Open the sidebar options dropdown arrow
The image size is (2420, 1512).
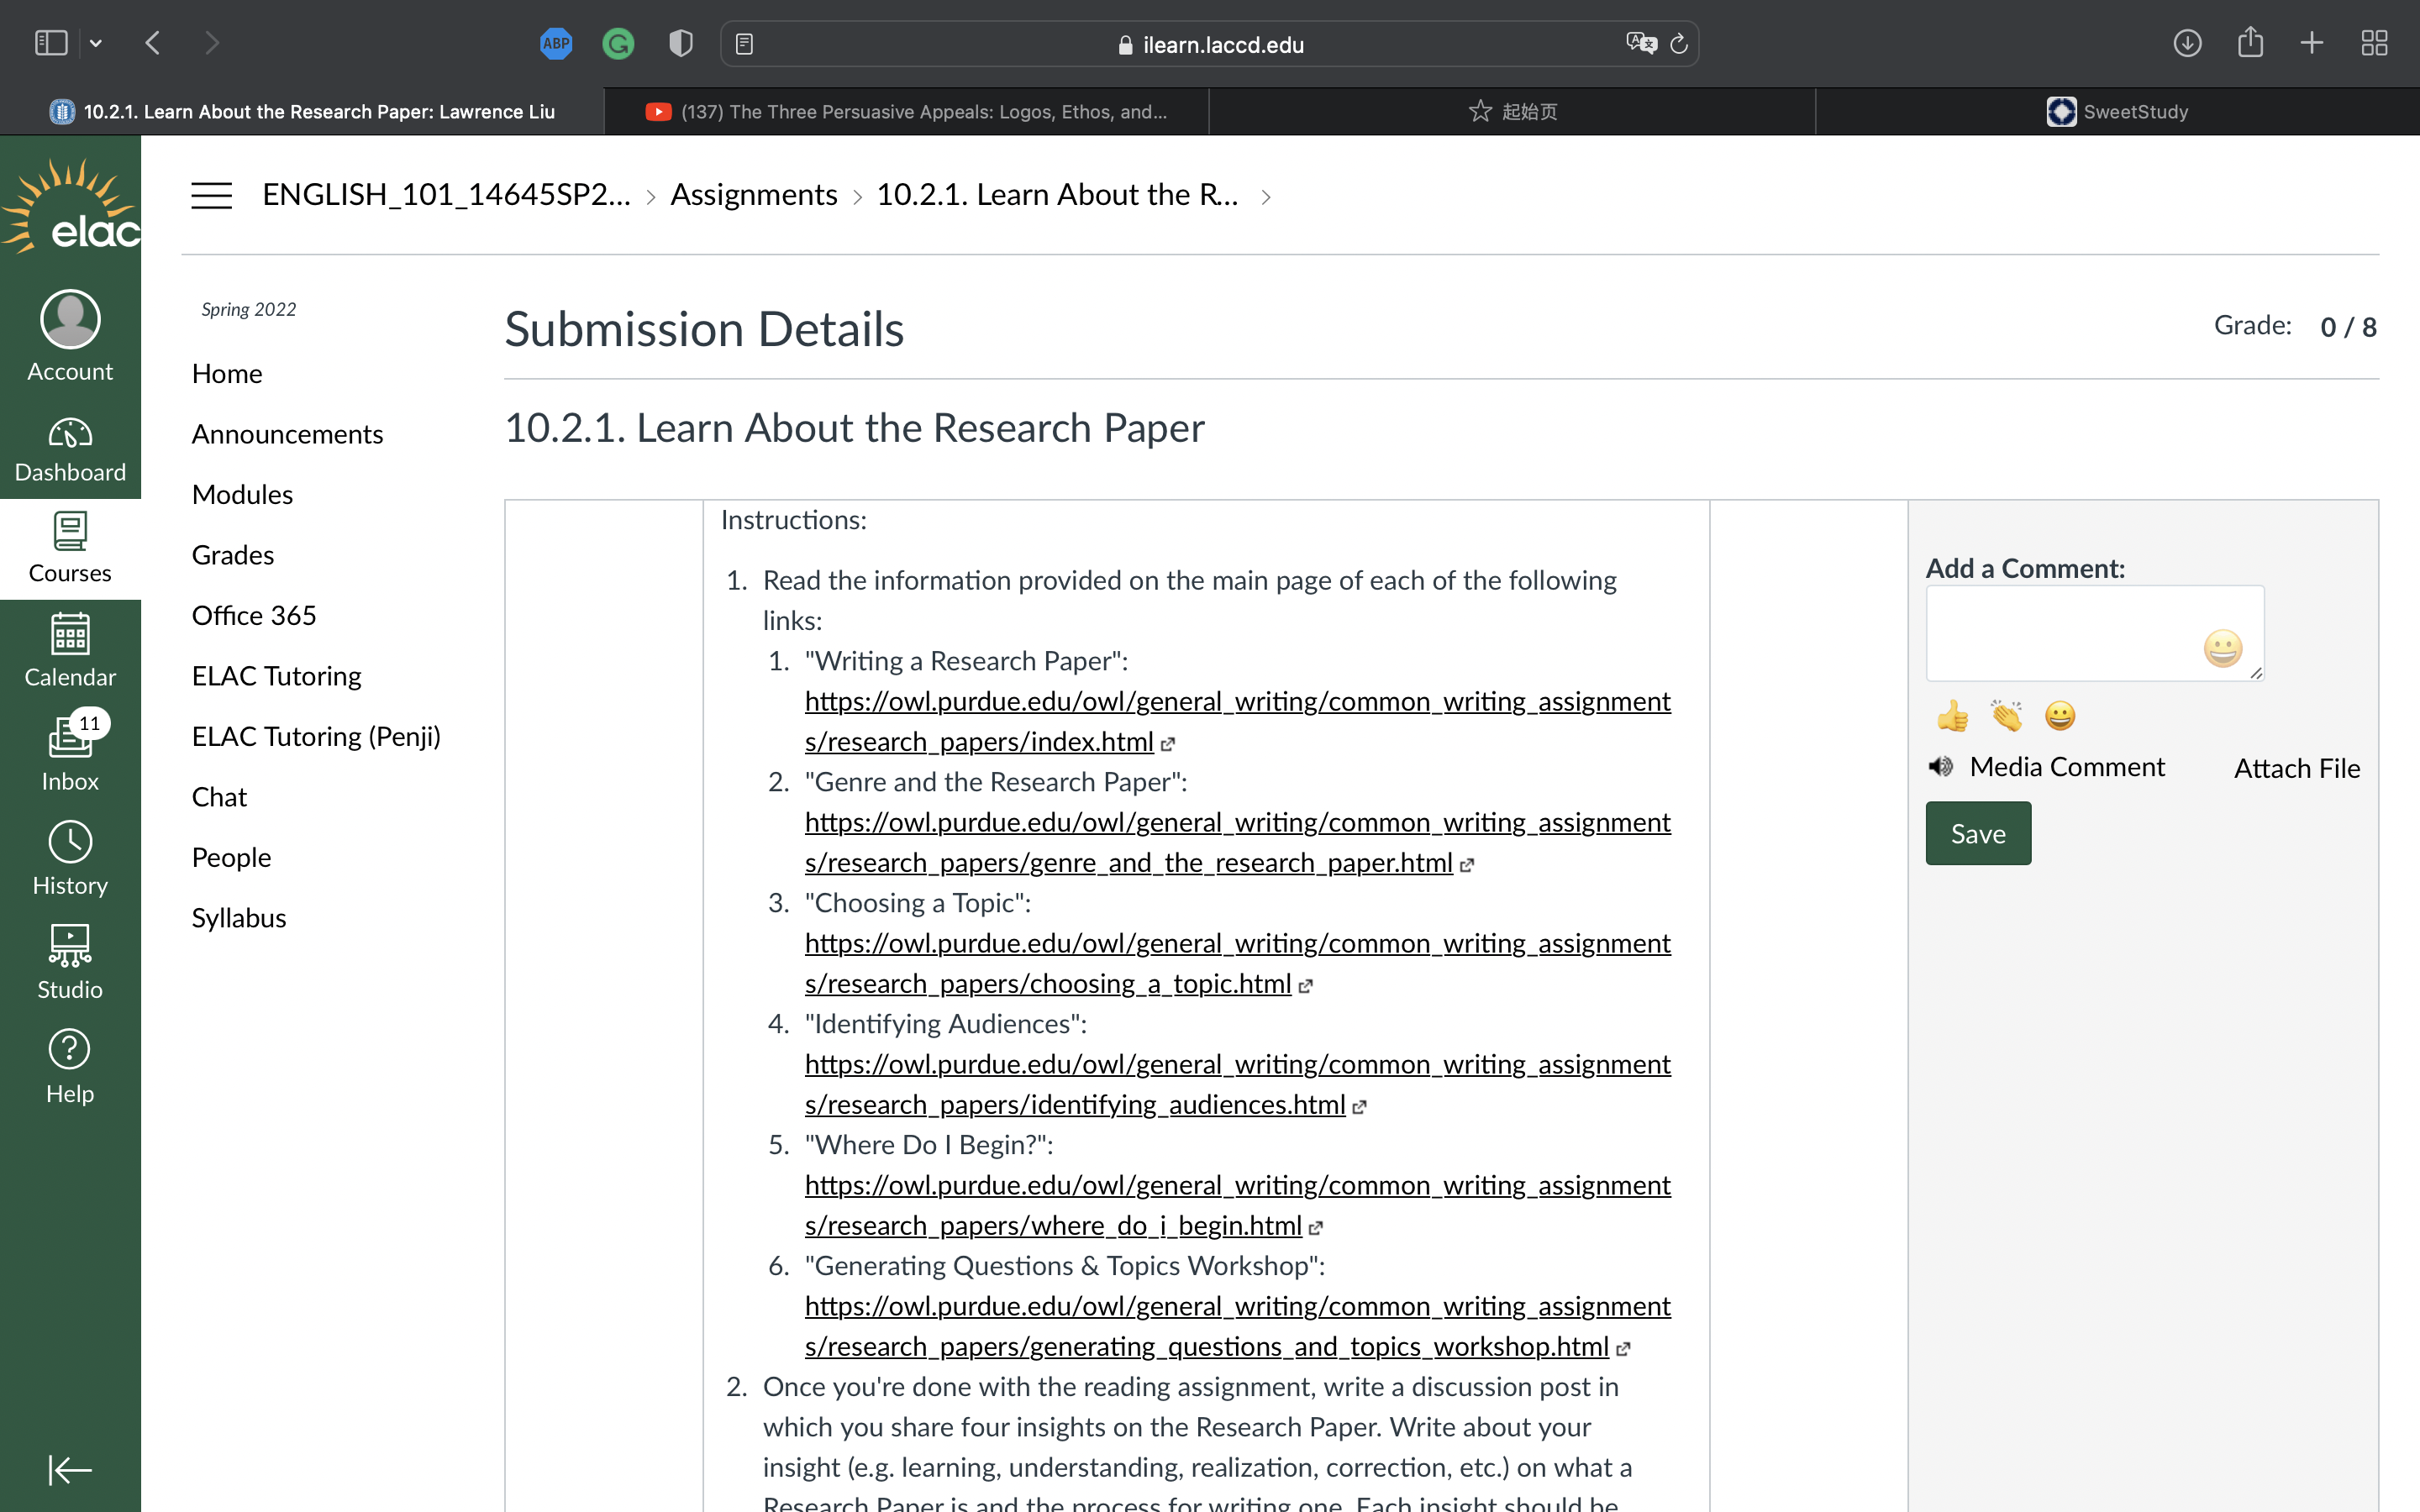tap(96, 43)
